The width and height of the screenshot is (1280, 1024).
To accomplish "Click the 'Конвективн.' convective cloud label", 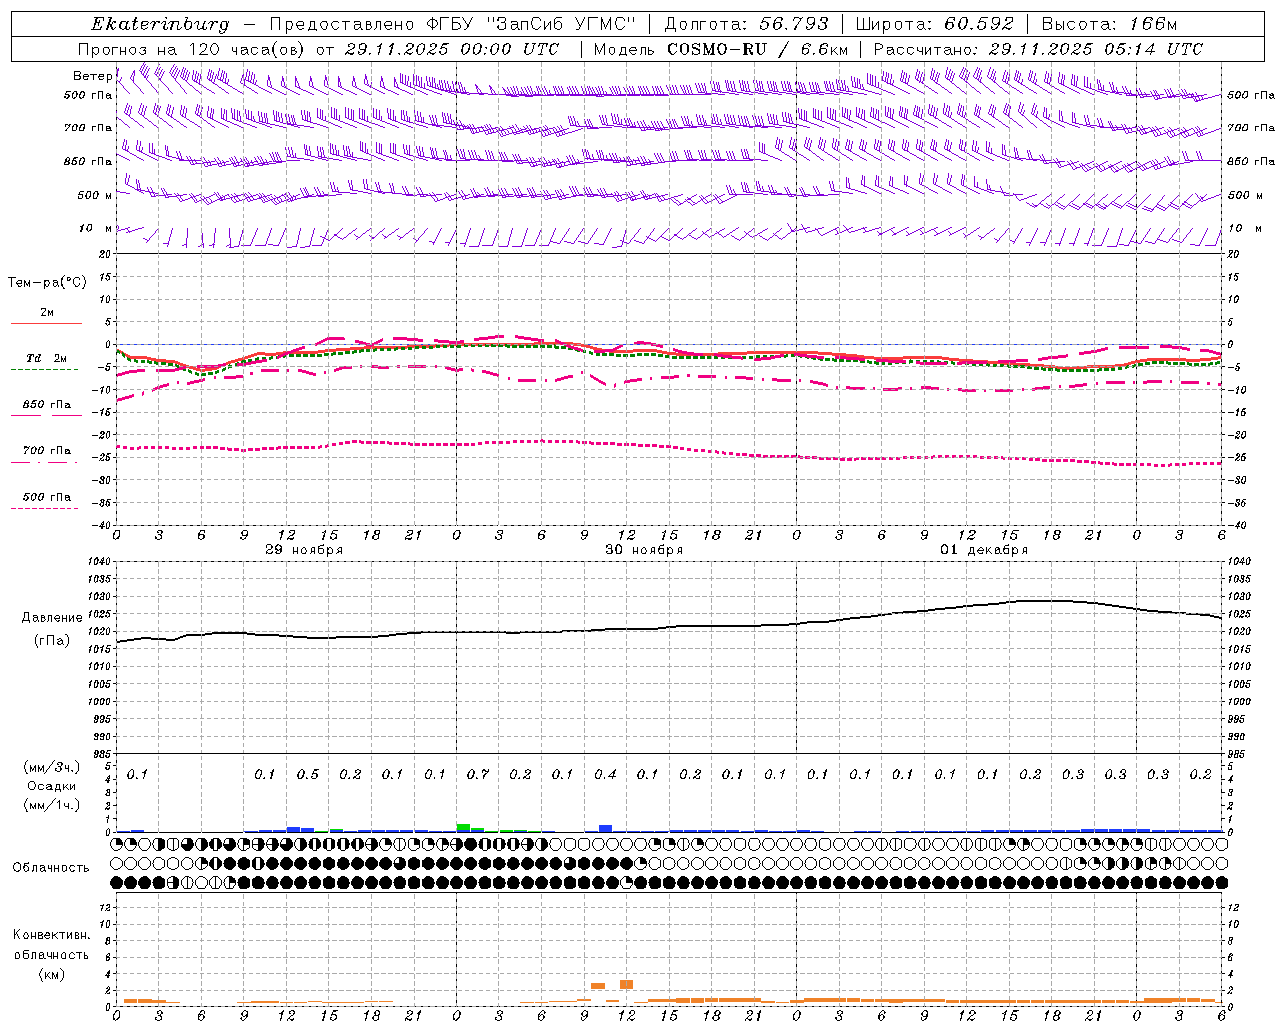I will coord(51,935).
